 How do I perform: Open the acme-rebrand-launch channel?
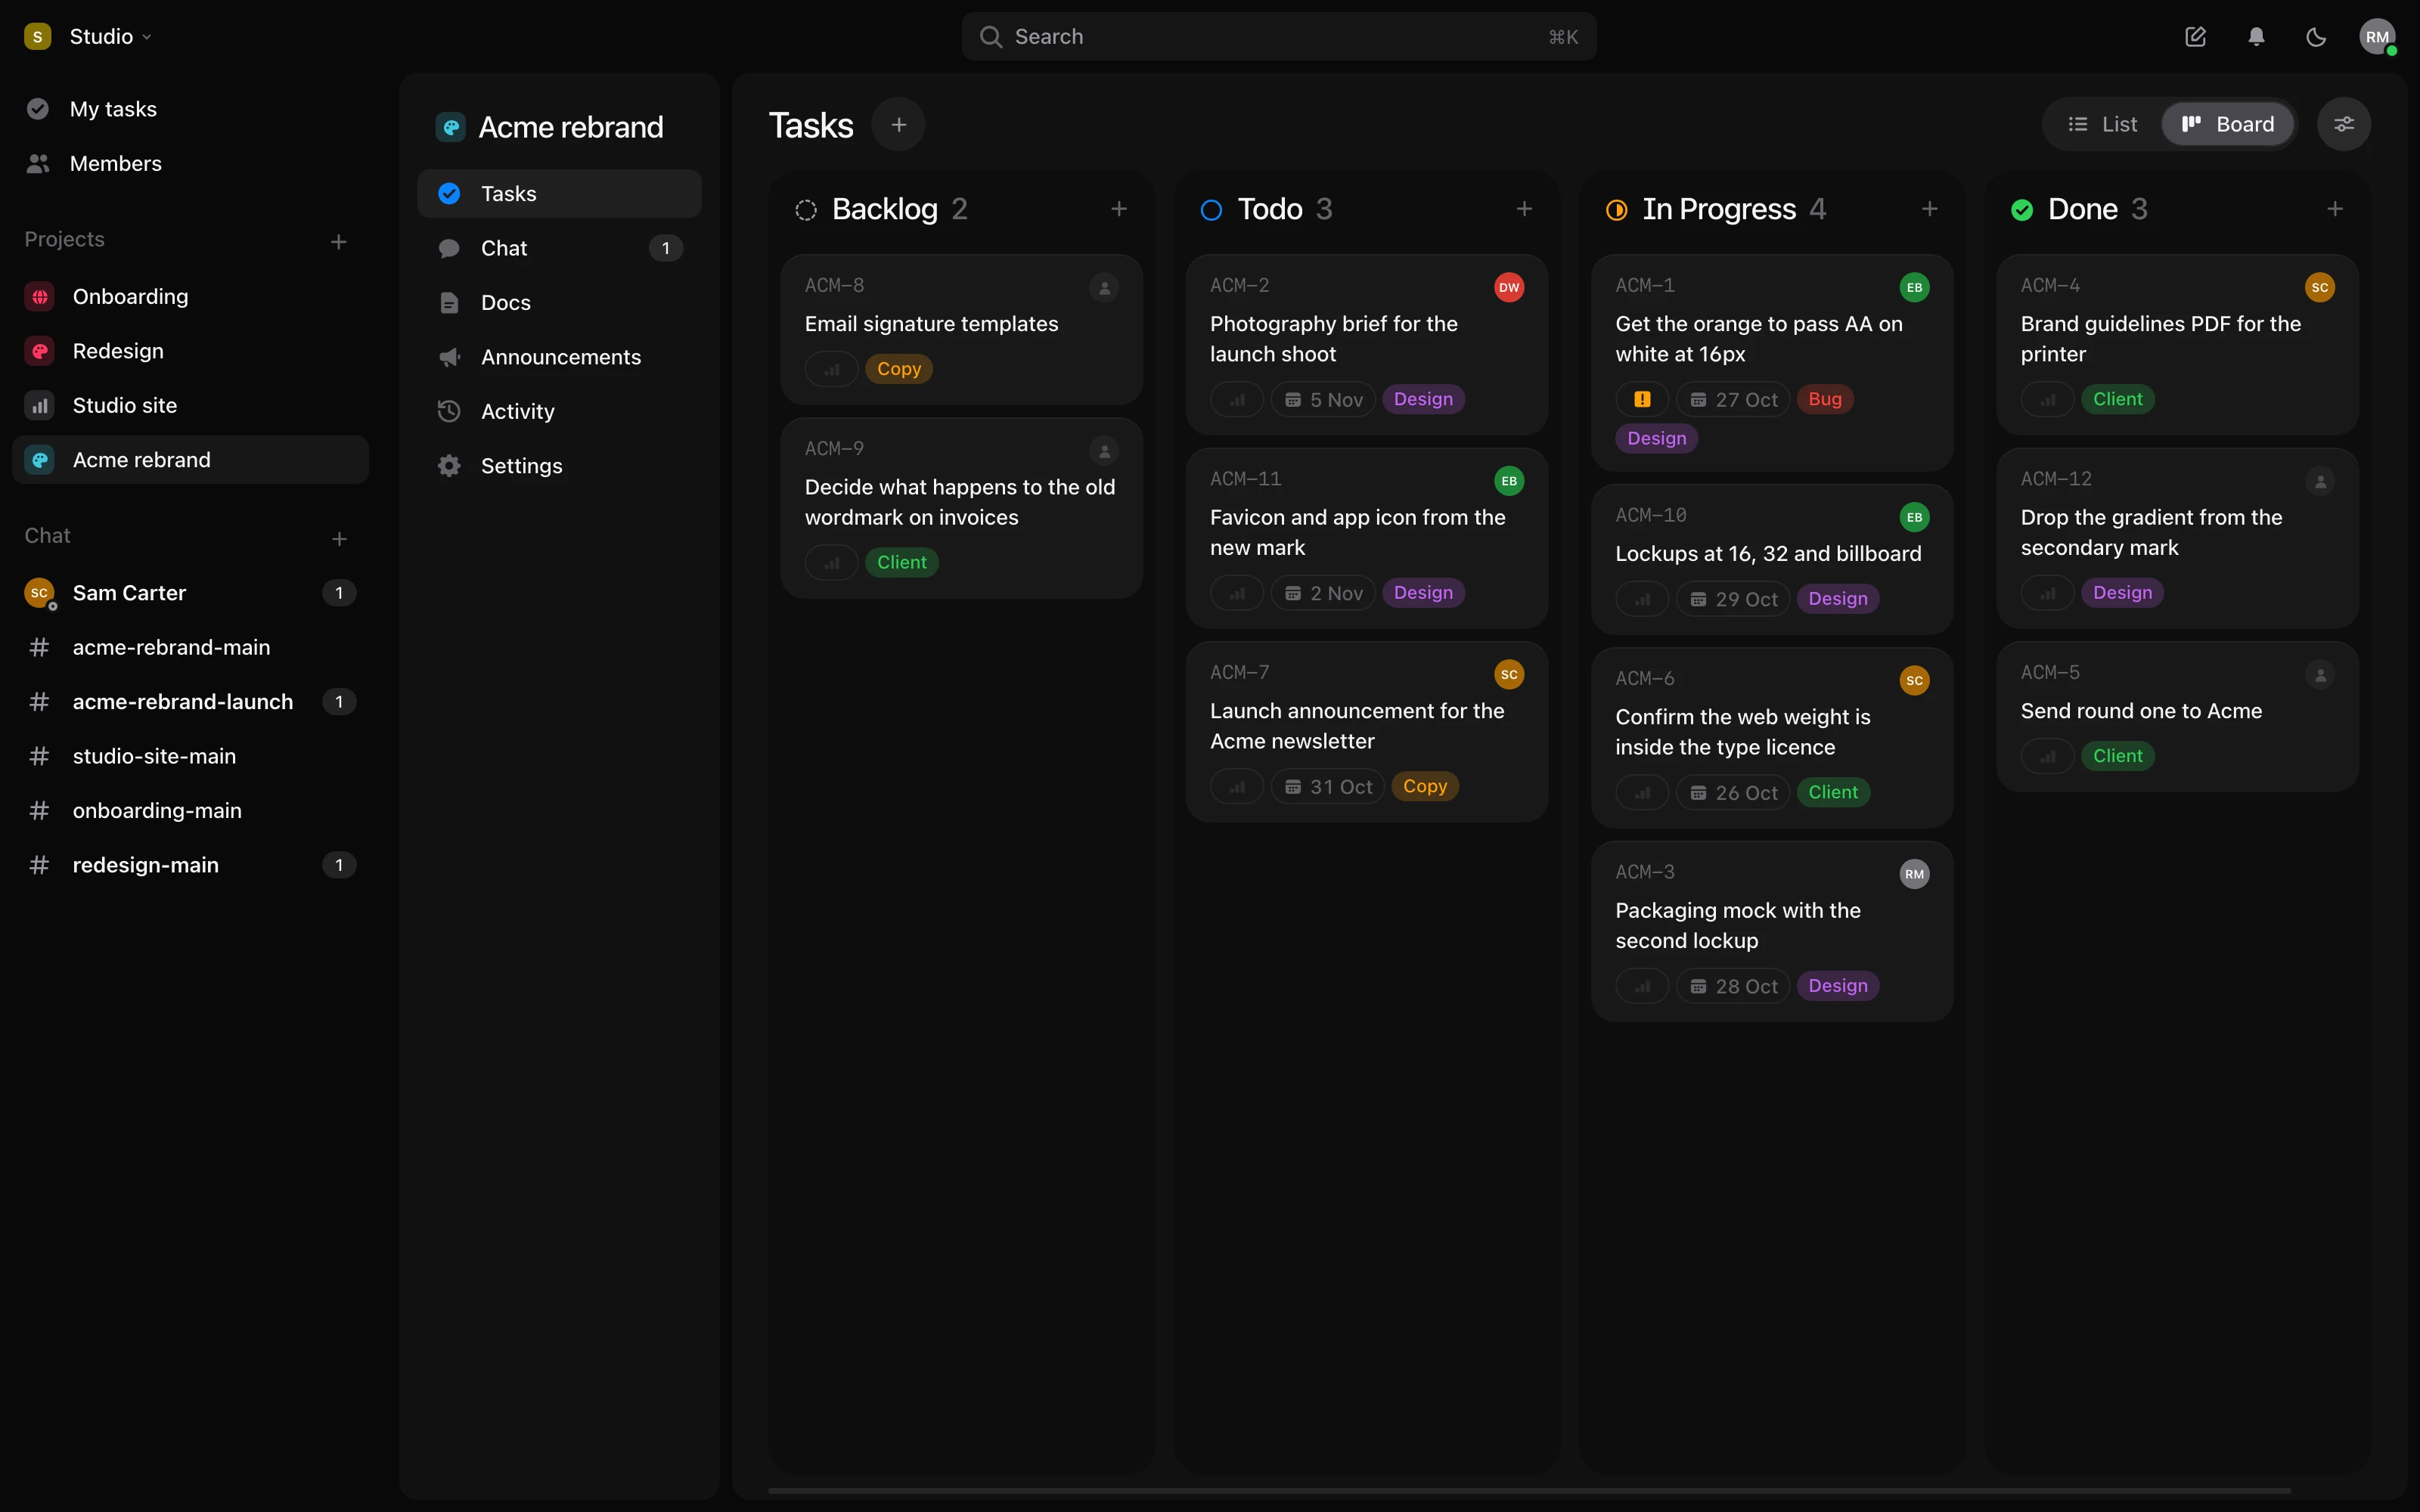(190, 702)
